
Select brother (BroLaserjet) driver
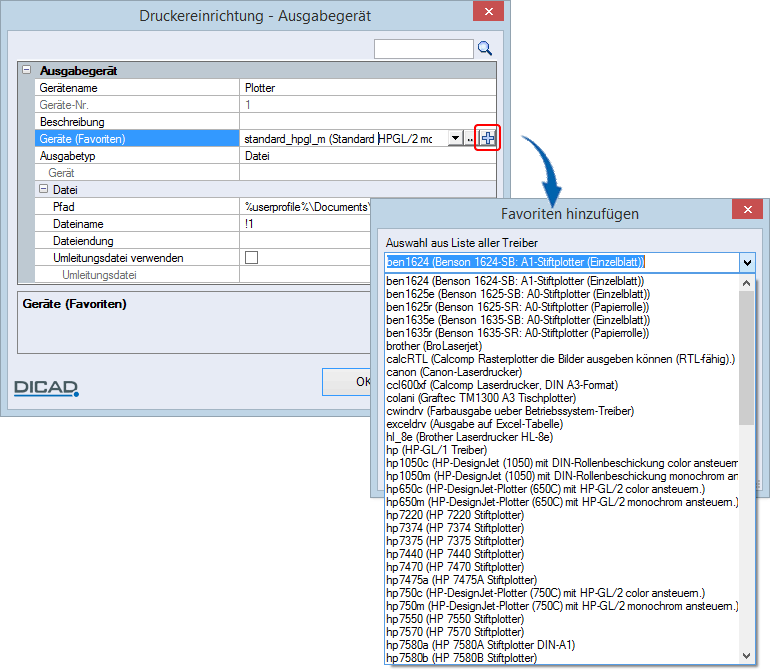562,346
